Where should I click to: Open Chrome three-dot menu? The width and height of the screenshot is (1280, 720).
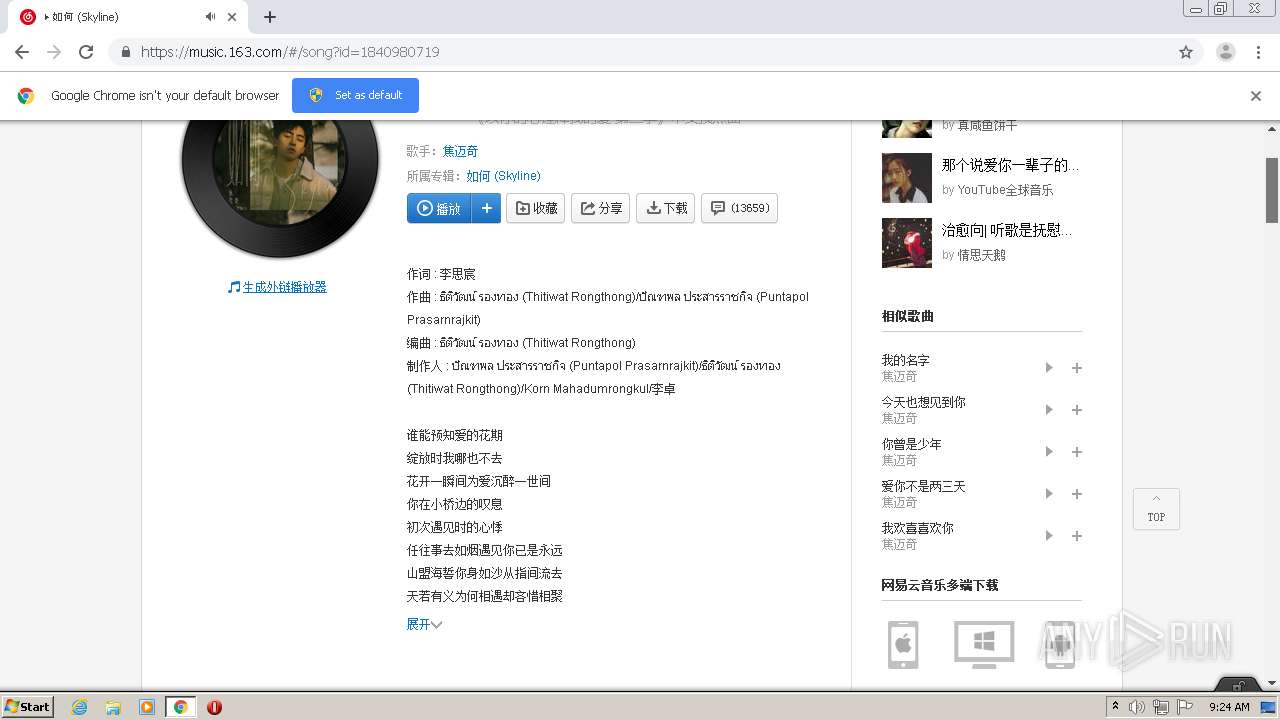point(1259,52)
